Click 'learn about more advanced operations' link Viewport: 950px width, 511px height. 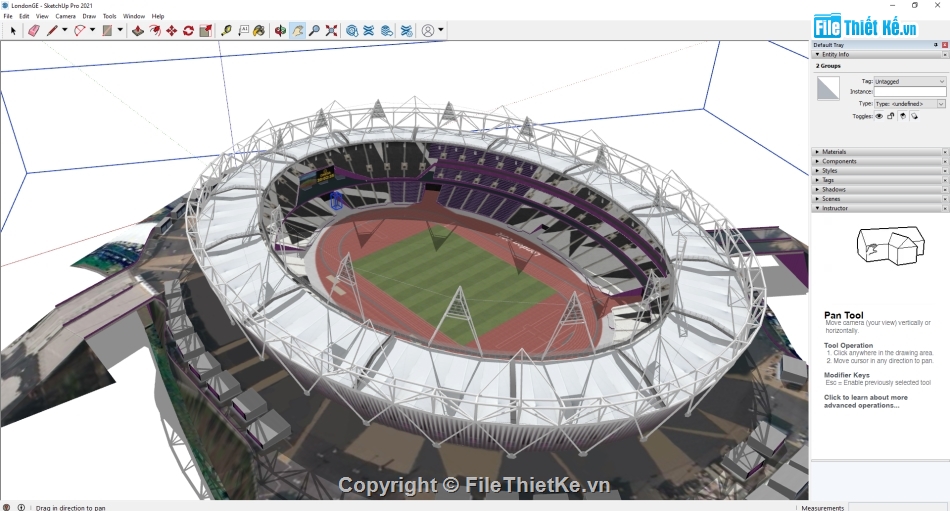(866, 401)
